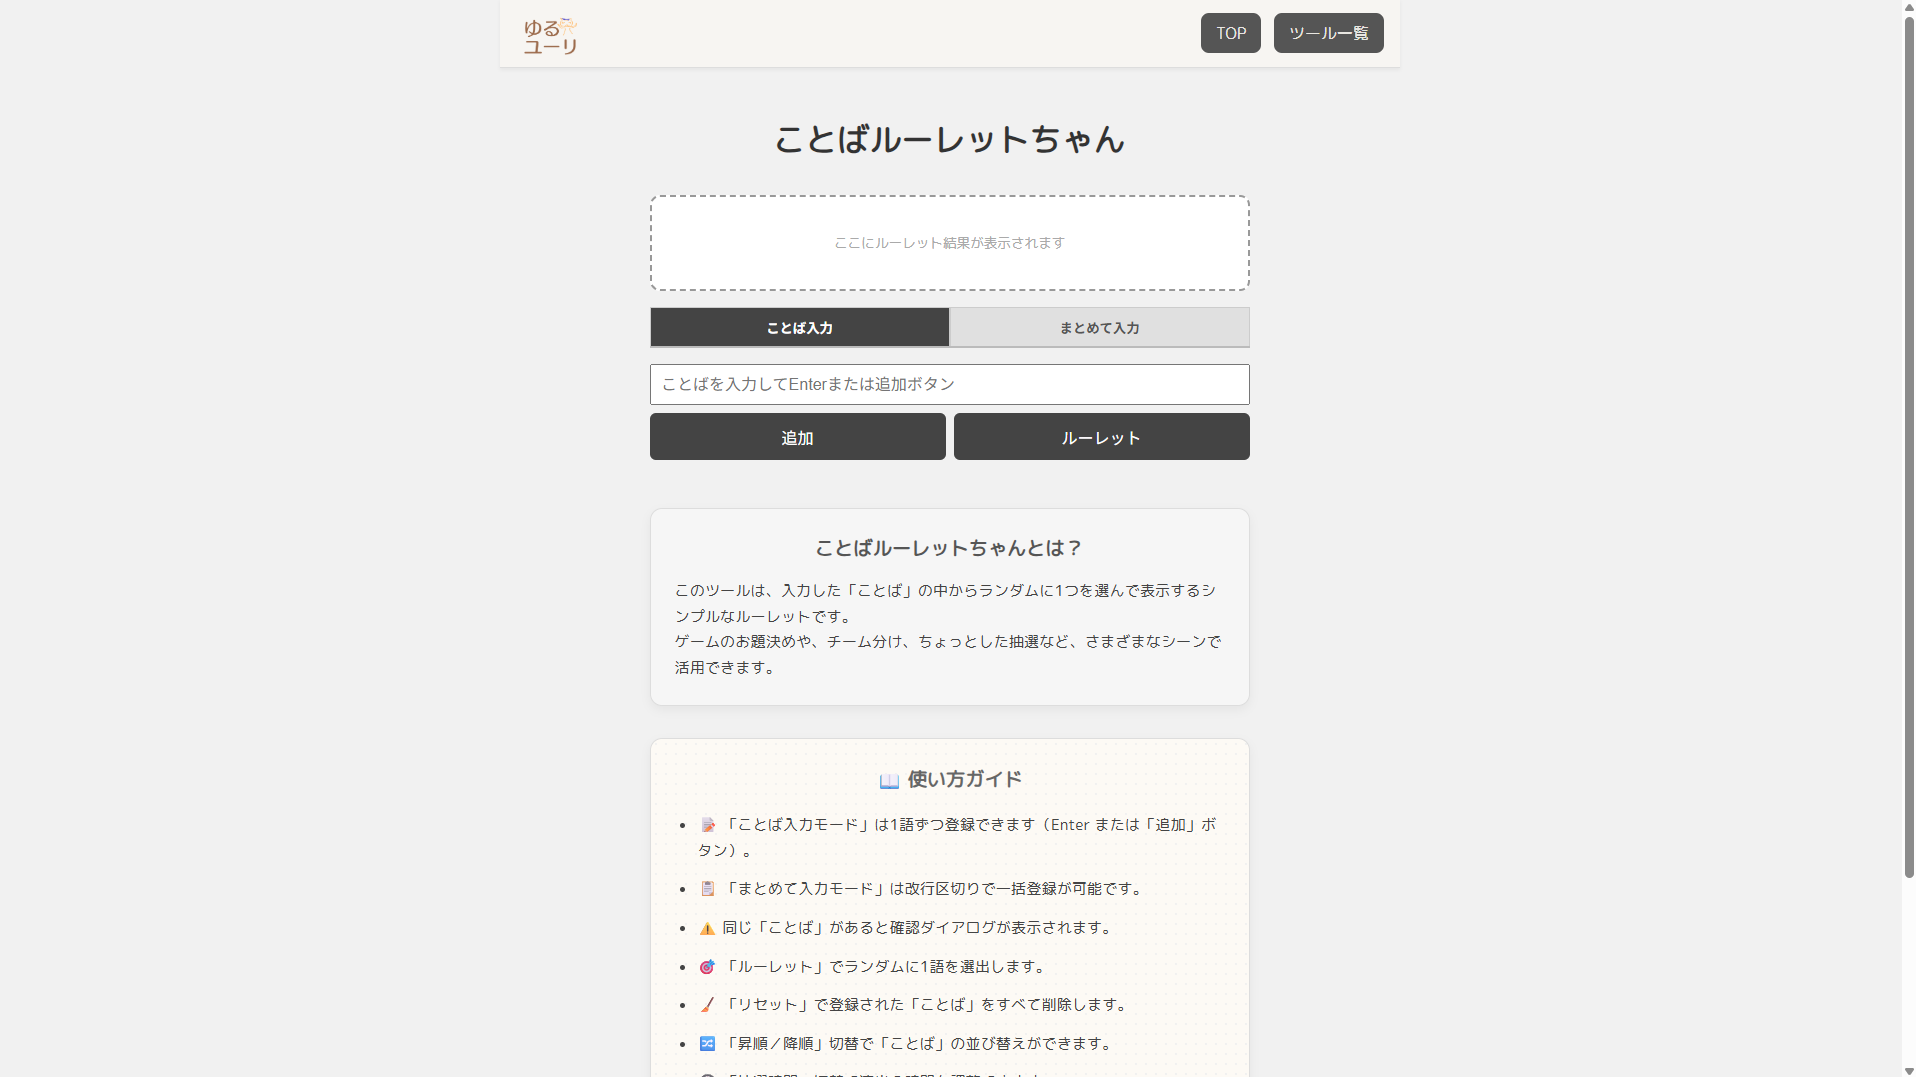Spin with the ルーレット button
Viewport: 1916px width, 1077px height.
pos(1101,438)
